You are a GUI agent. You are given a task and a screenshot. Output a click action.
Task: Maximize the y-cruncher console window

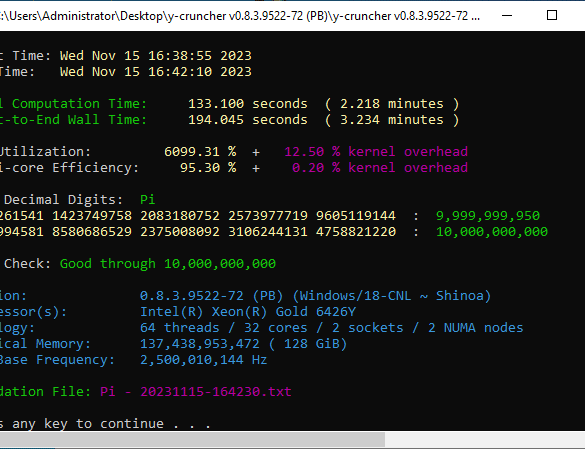(552, 16)
